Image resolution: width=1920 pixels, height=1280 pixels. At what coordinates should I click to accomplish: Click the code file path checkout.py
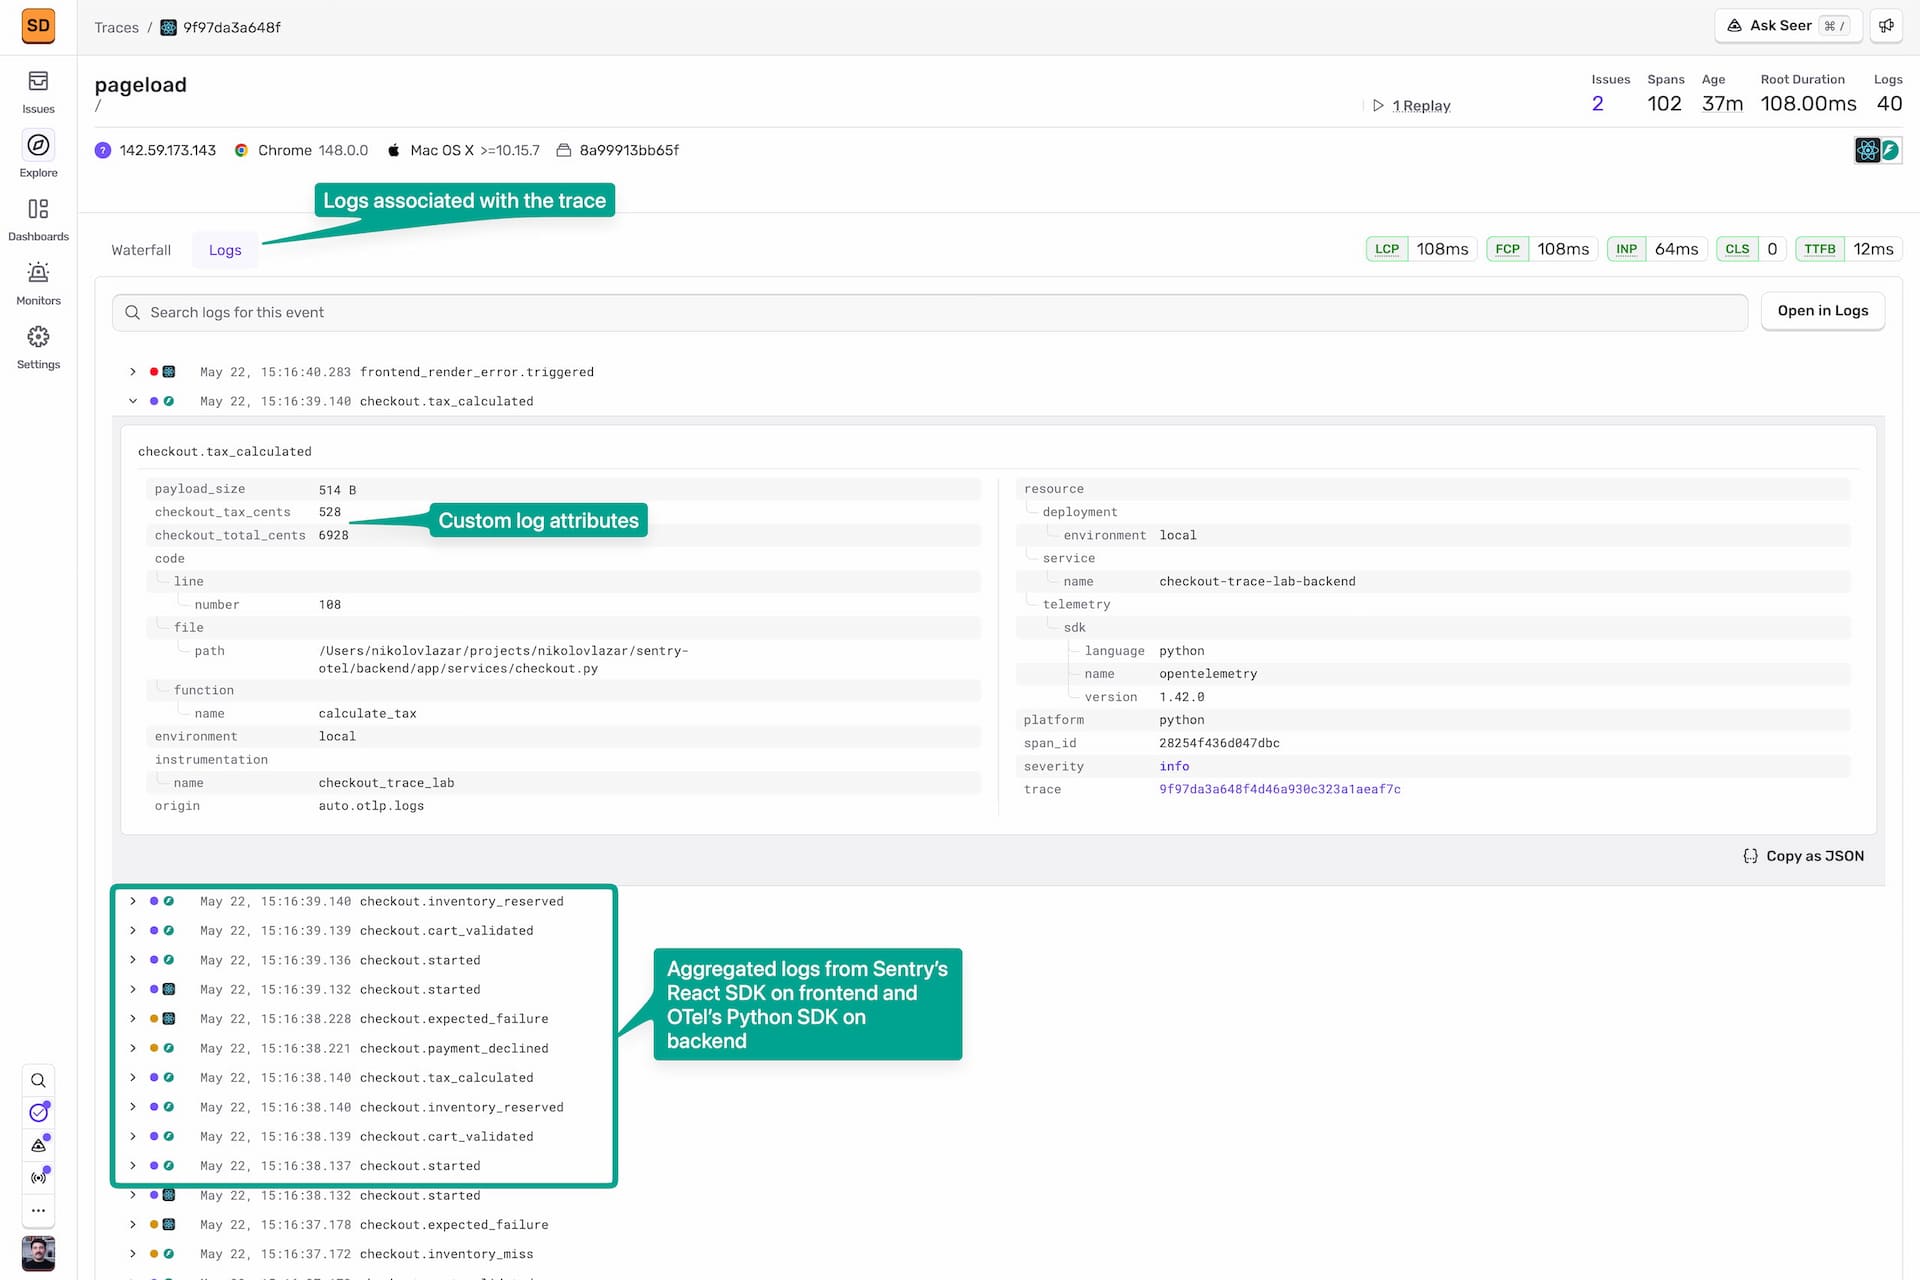503,659
